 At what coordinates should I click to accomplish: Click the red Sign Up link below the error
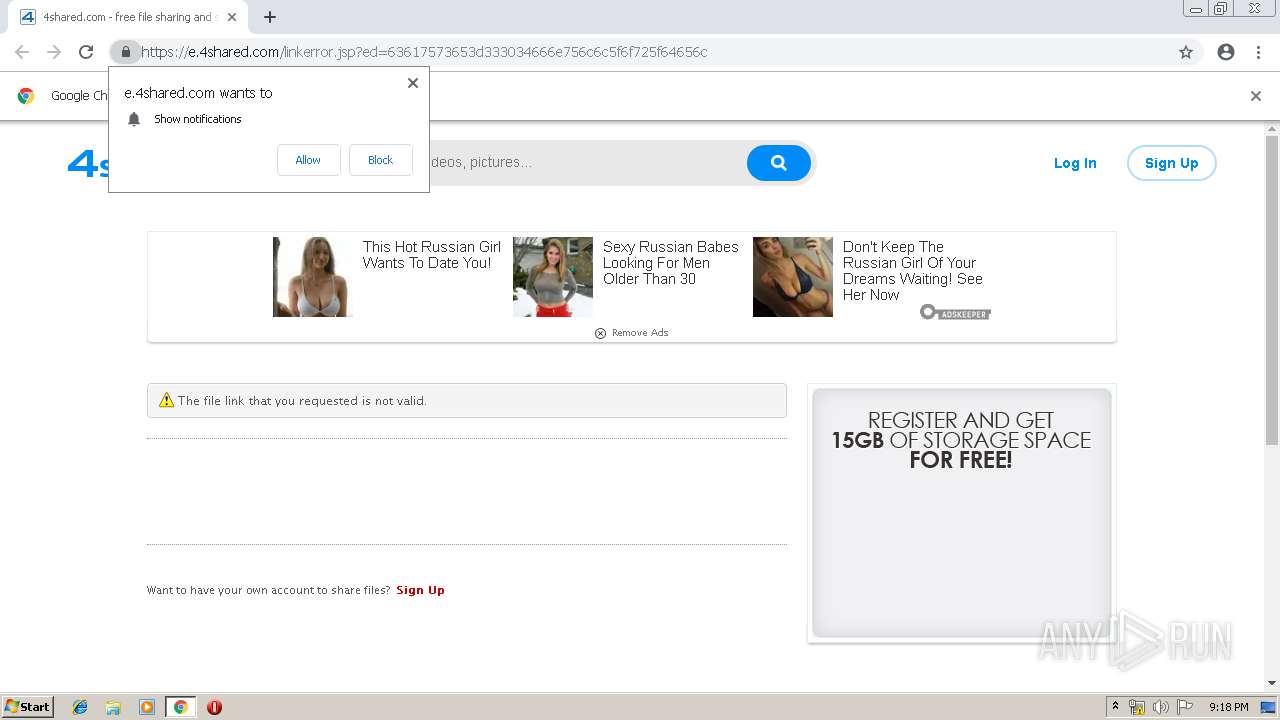(420, 590)
